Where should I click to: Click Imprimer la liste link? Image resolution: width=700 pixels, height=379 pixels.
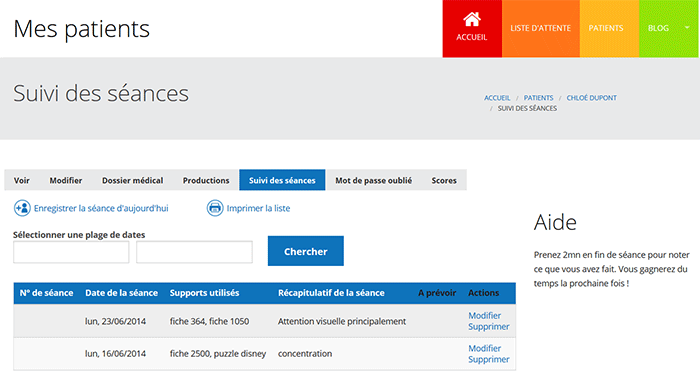click(x=258, y=208)
